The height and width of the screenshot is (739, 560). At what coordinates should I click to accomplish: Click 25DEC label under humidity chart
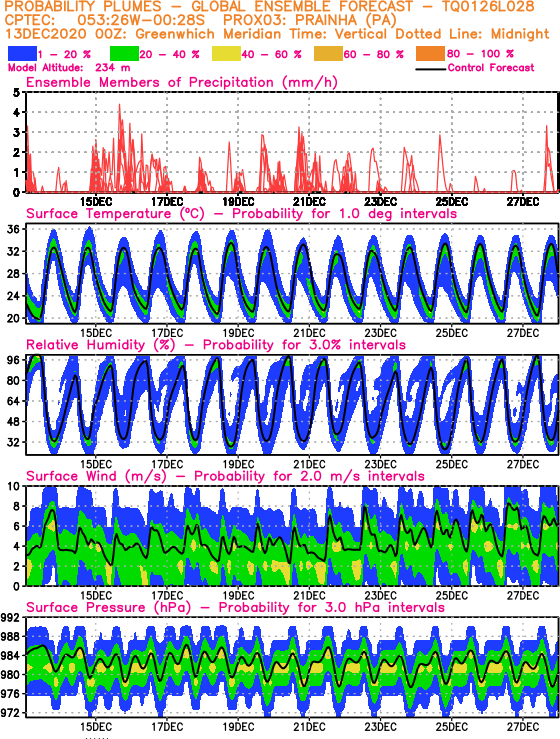[452, 464]
